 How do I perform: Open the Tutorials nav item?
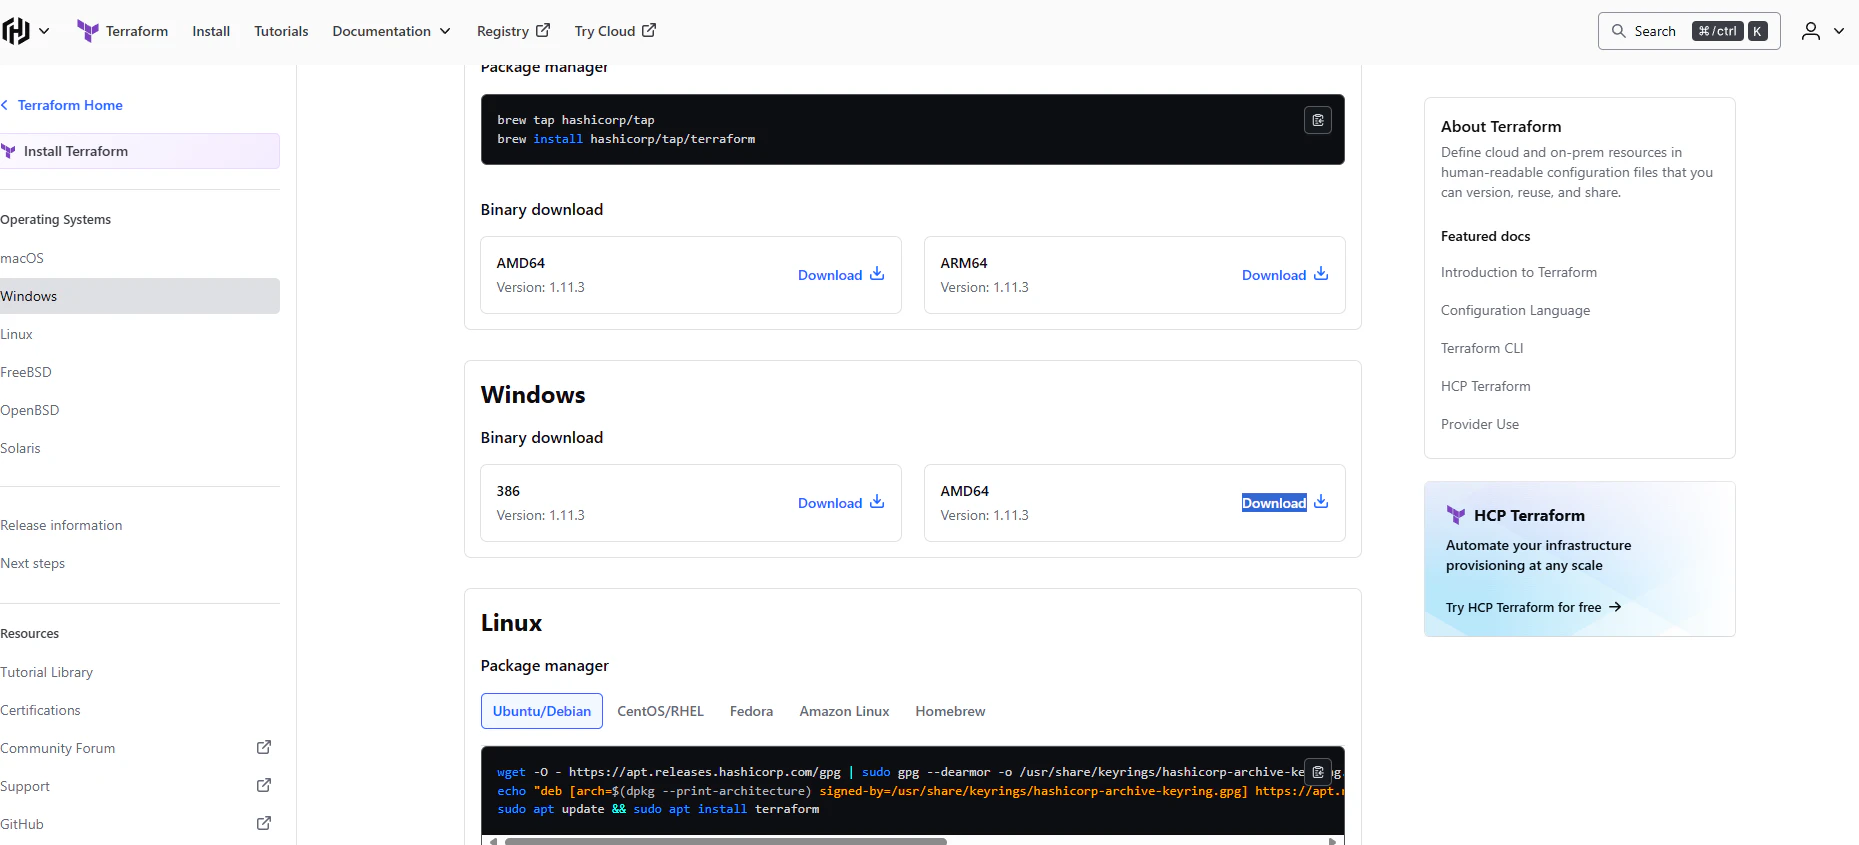281,31
